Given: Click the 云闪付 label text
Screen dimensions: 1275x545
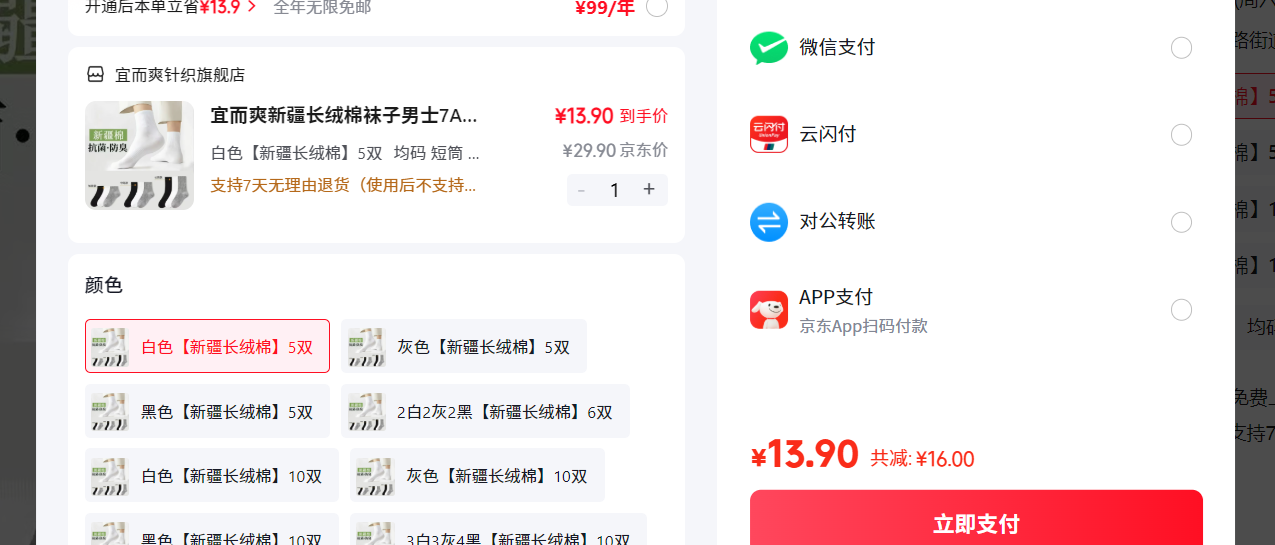Looking at the screenshot, I should (x=827, y=134).
